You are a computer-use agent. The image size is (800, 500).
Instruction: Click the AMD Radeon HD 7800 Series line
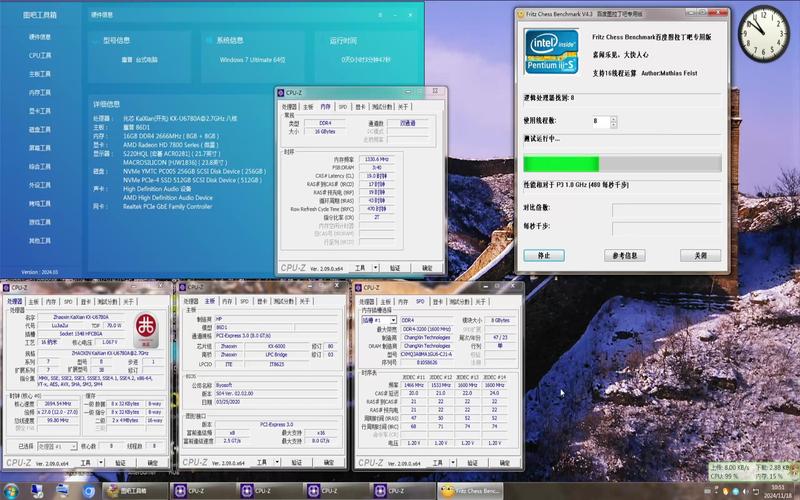[x=171, y=145]
